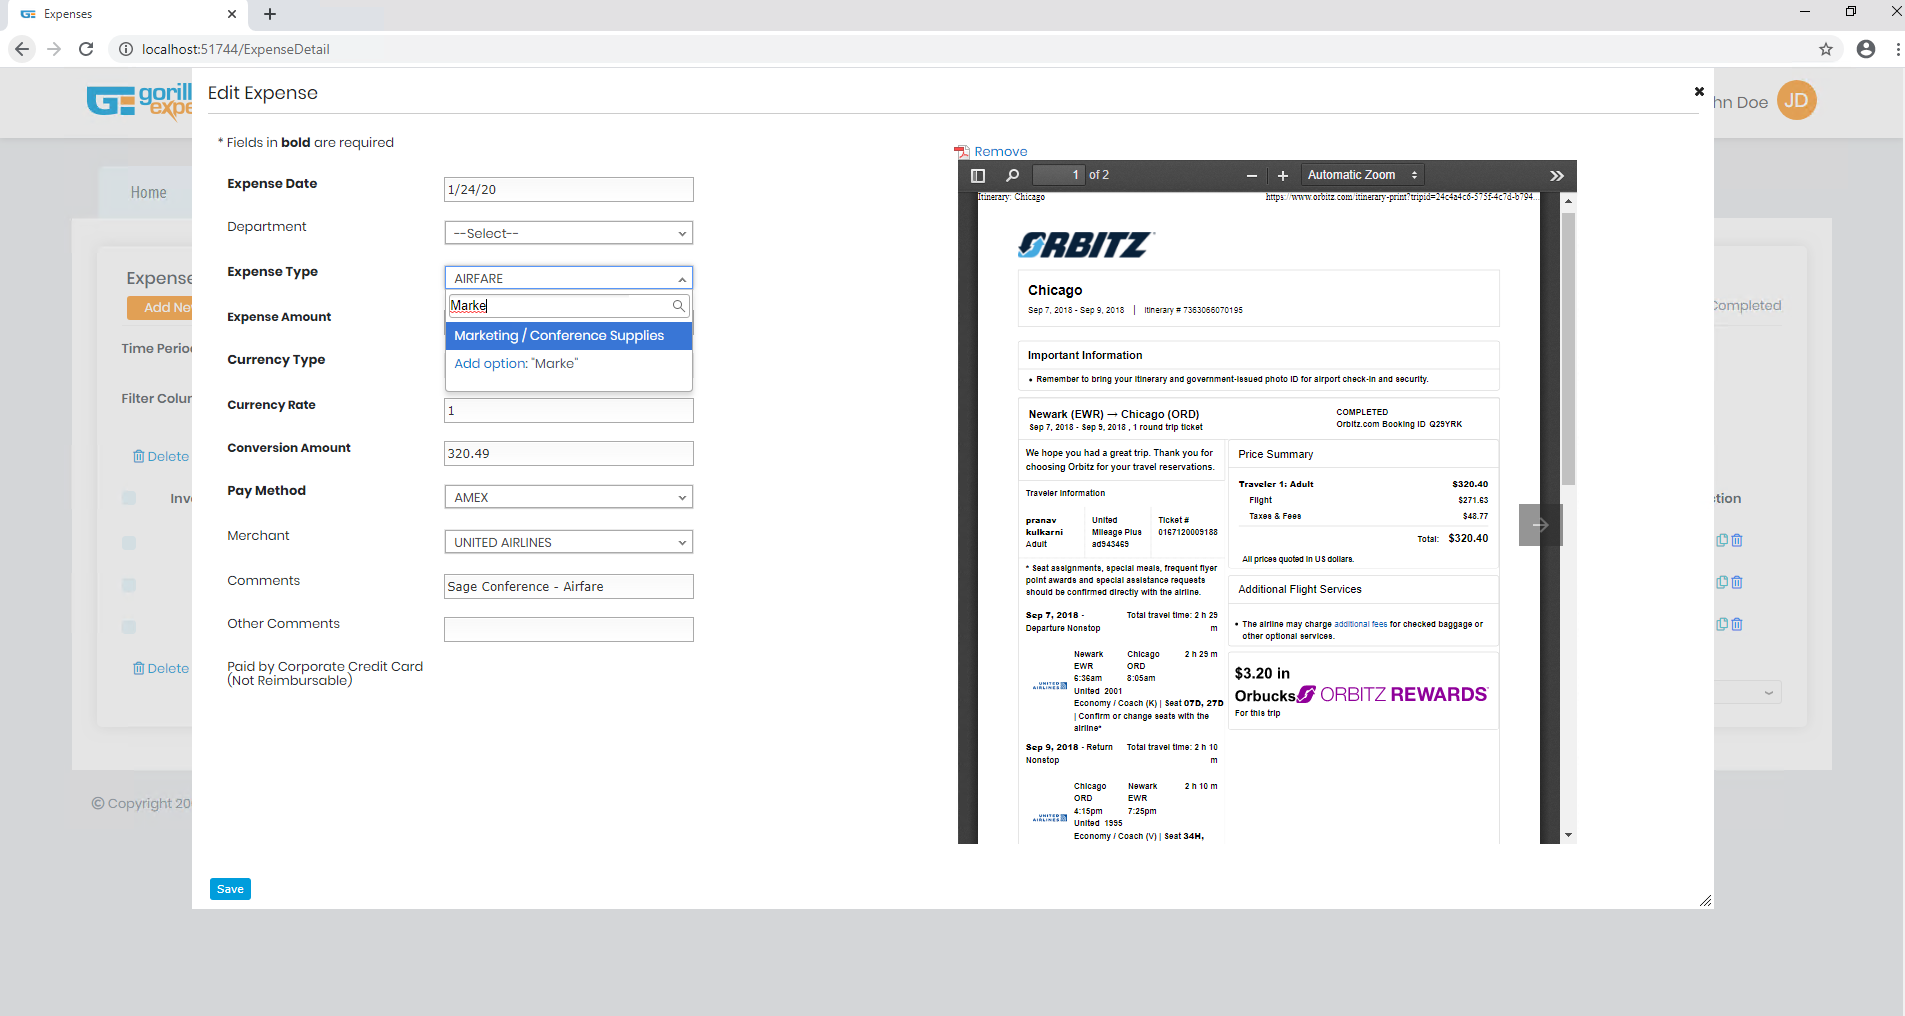This screenshot has width=1905, height=1016.
Task: Open the Merchant UNITED AIRLINES dropdown
Action: click(568, 542)
